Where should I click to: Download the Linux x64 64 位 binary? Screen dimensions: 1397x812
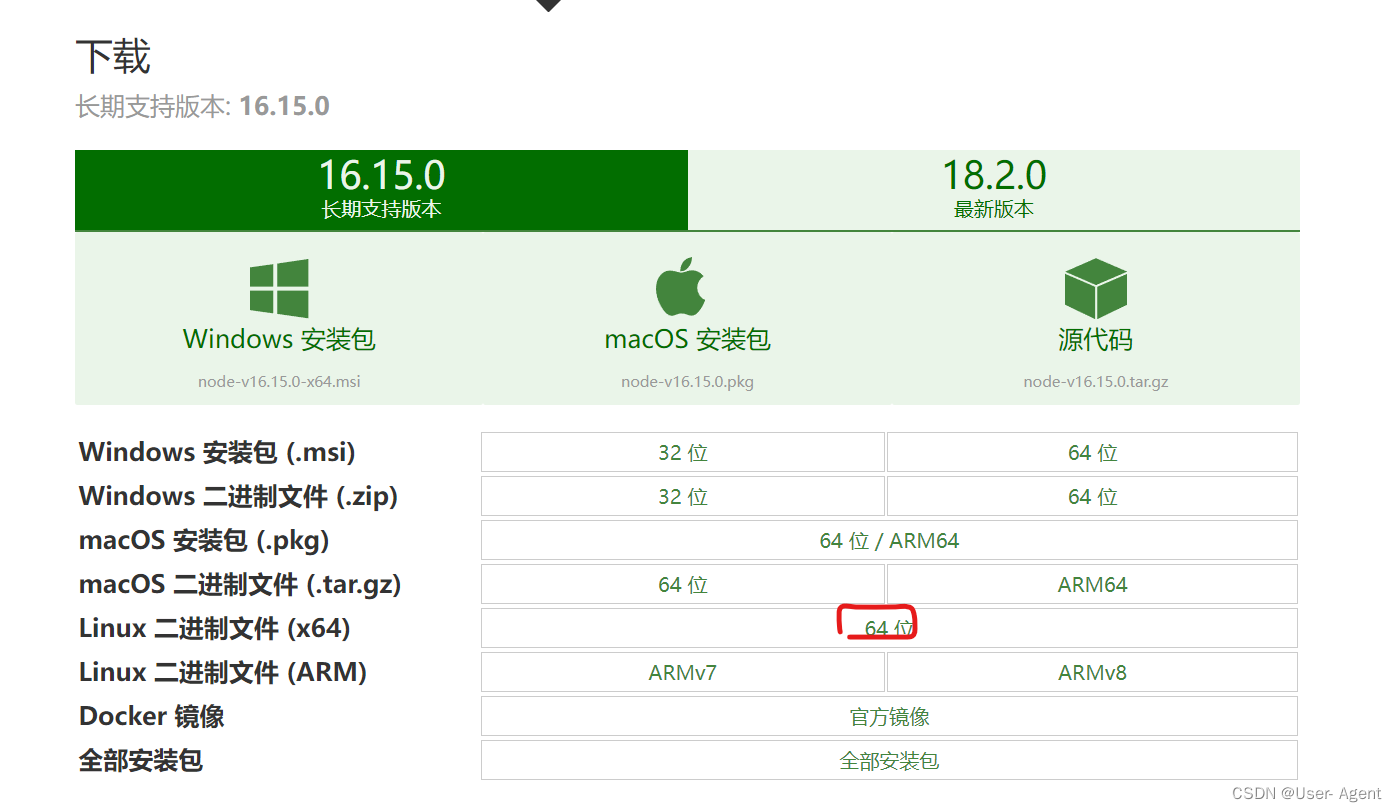[x=889, y=628]
